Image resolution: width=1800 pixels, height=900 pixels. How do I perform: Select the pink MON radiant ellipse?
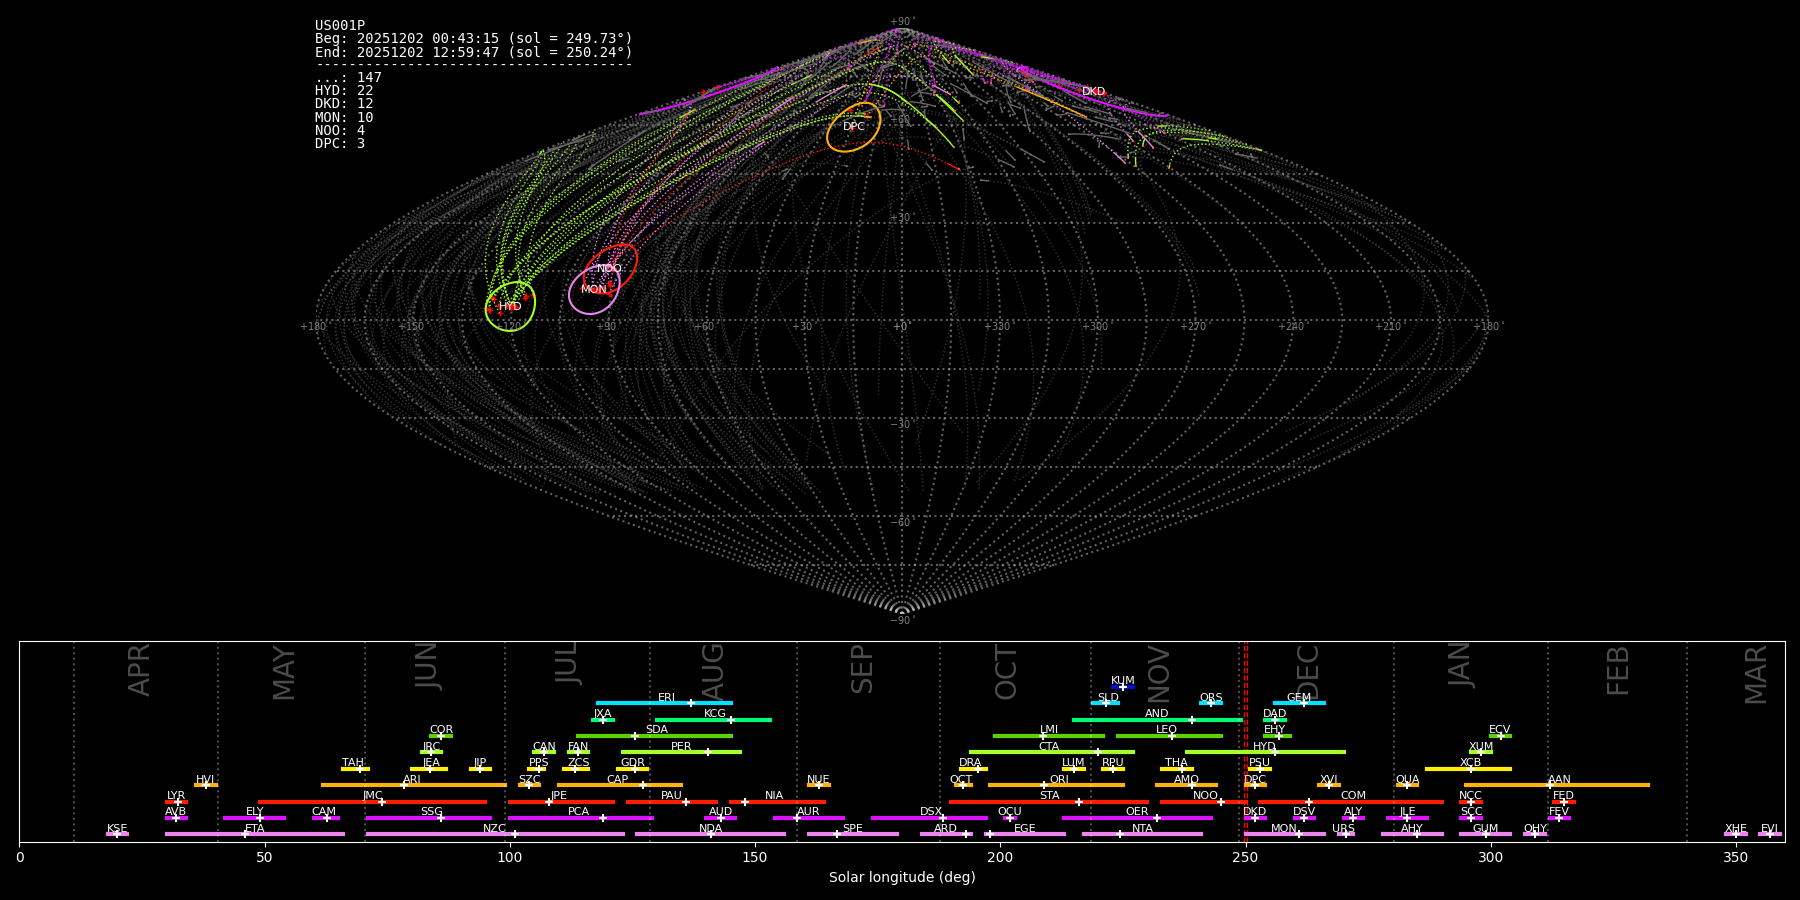tap(594, 290)
